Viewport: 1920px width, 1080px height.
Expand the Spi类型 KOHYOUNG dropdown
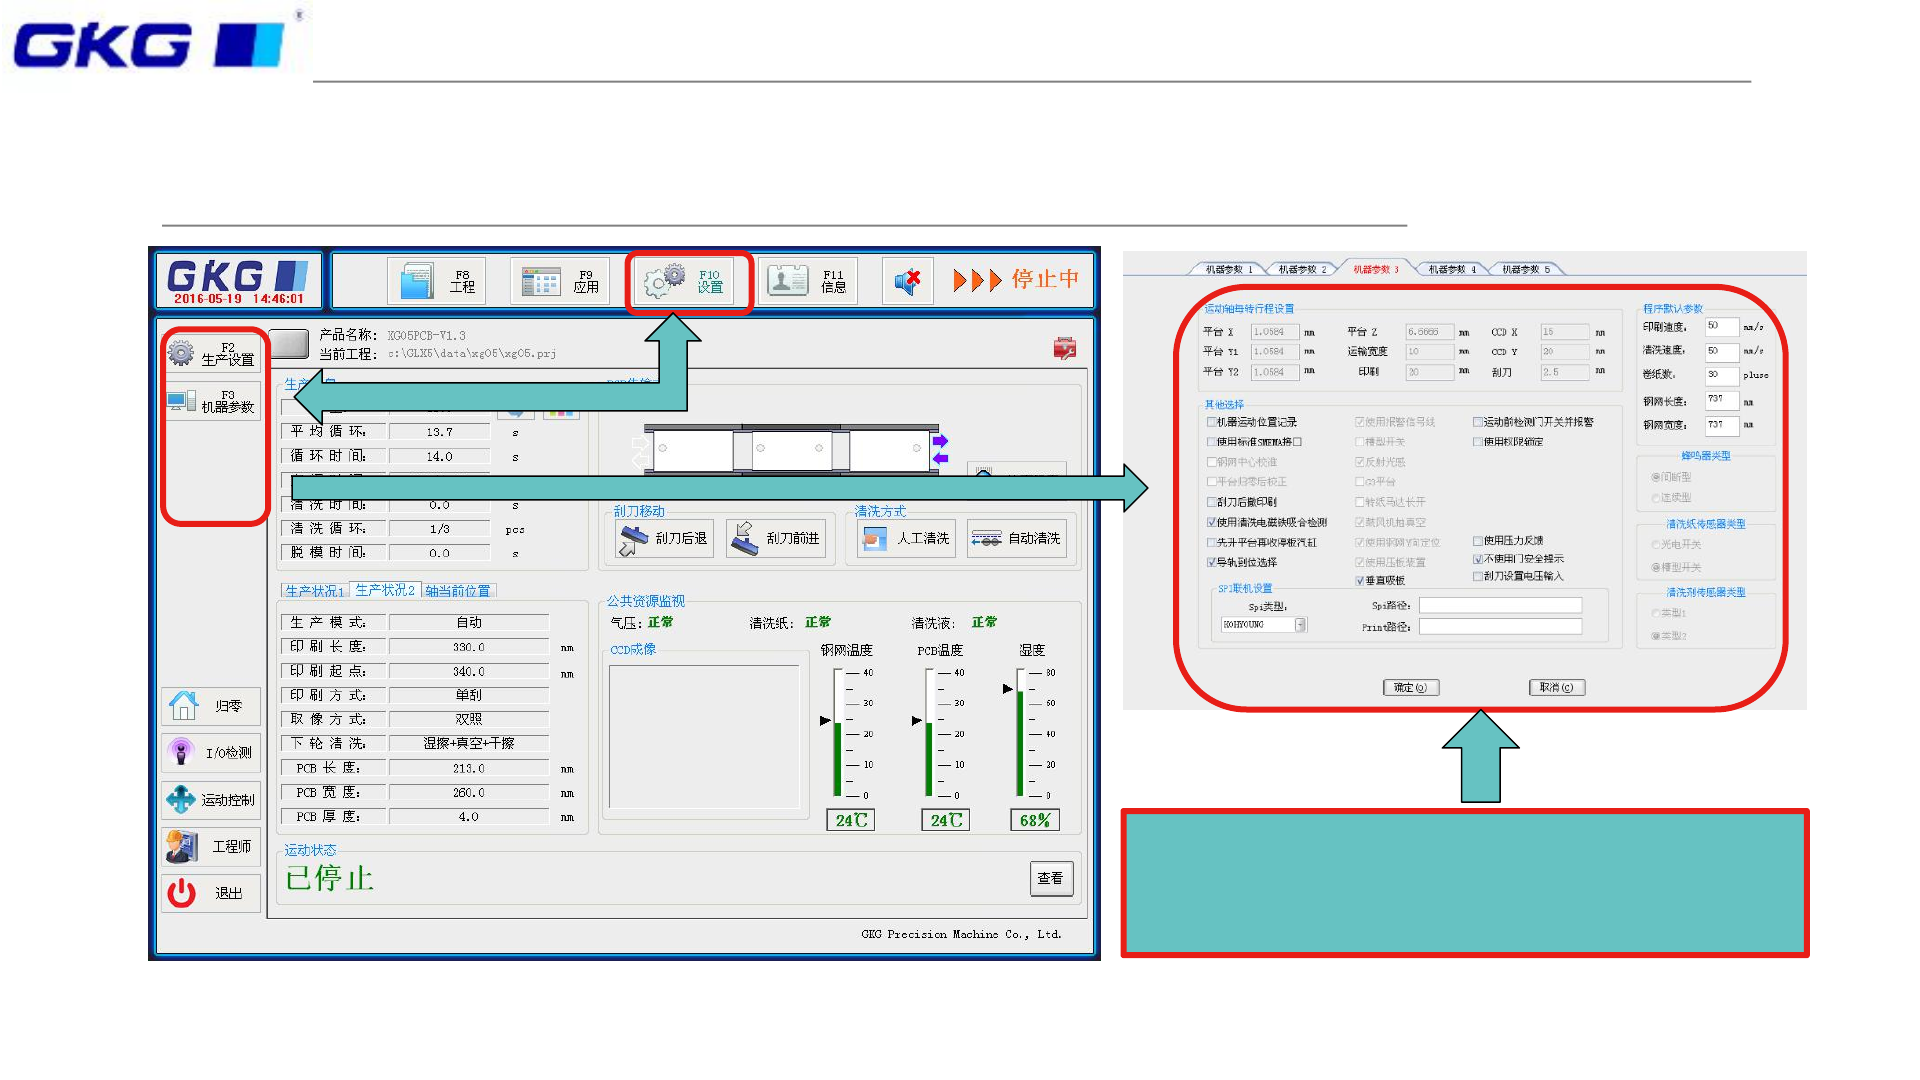(1300, 625)
